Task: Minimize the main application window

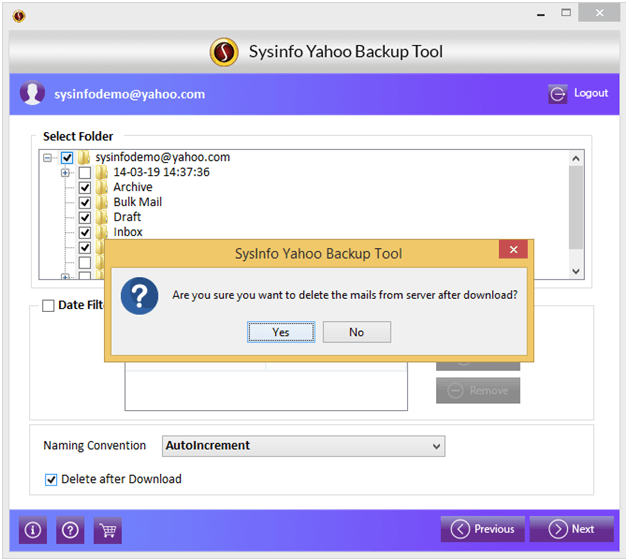Action: (x=541, y=14)
